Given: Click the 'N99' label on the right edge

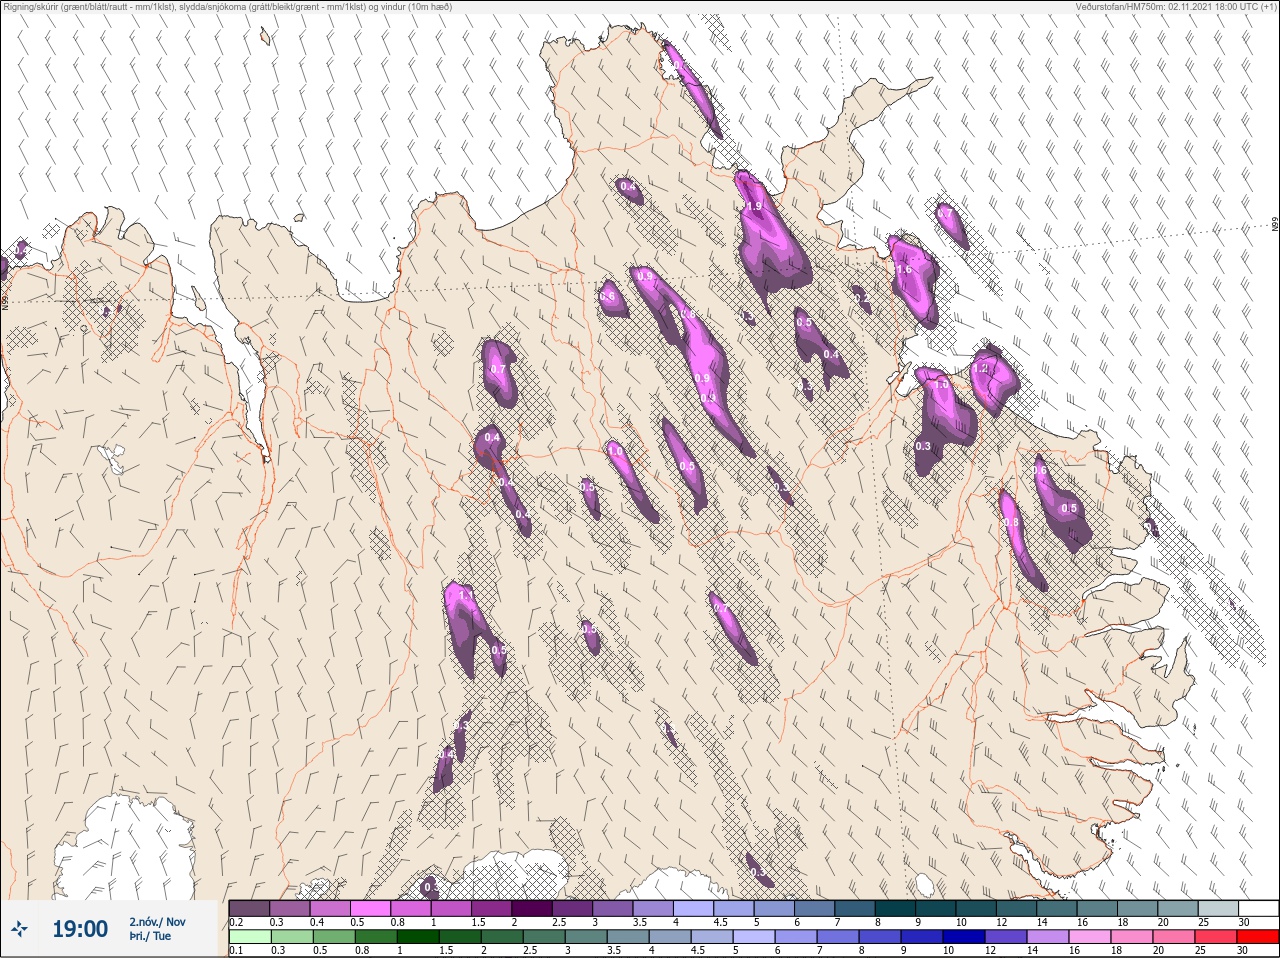Looking at the screenshot, I should pos(1275,226).
